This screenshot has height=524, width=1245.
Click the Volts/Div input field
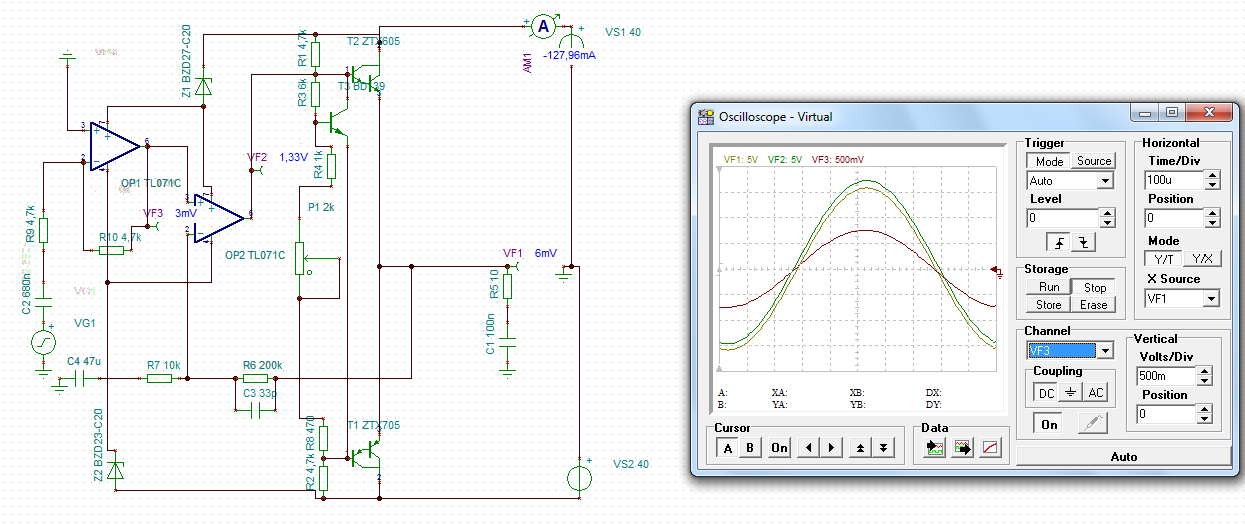1165,377
